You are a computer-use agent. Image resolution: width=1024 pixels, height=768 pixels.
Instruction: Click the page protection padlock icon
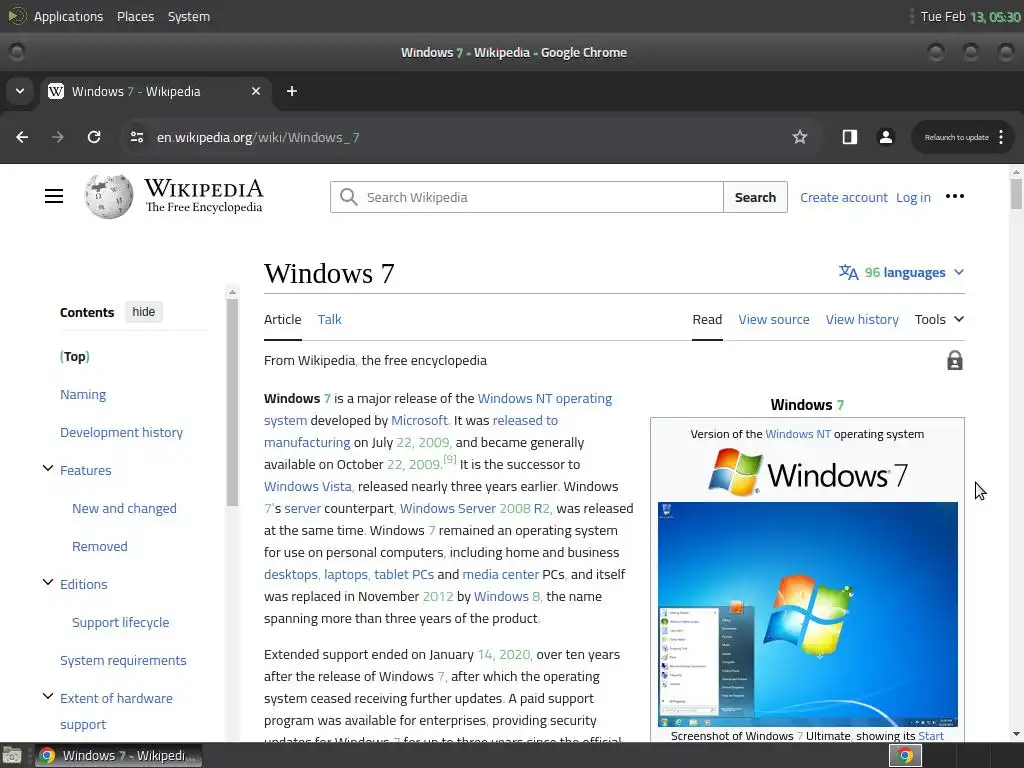955,360
